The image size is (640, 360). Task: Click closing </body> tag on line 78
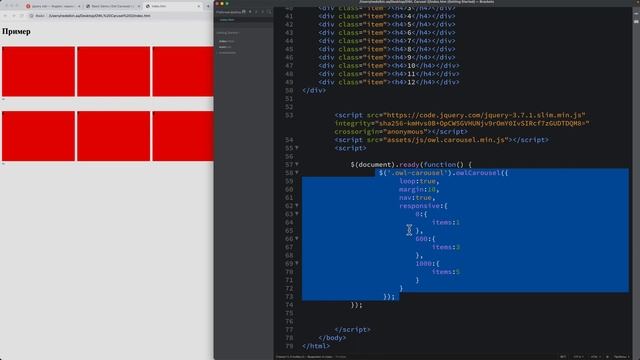point(332,338)
